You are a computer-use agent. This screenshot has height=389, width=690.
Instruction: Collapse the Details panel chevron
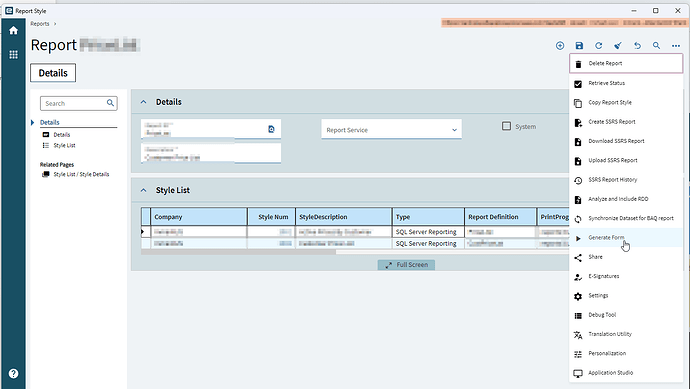[x=143, y=102]
